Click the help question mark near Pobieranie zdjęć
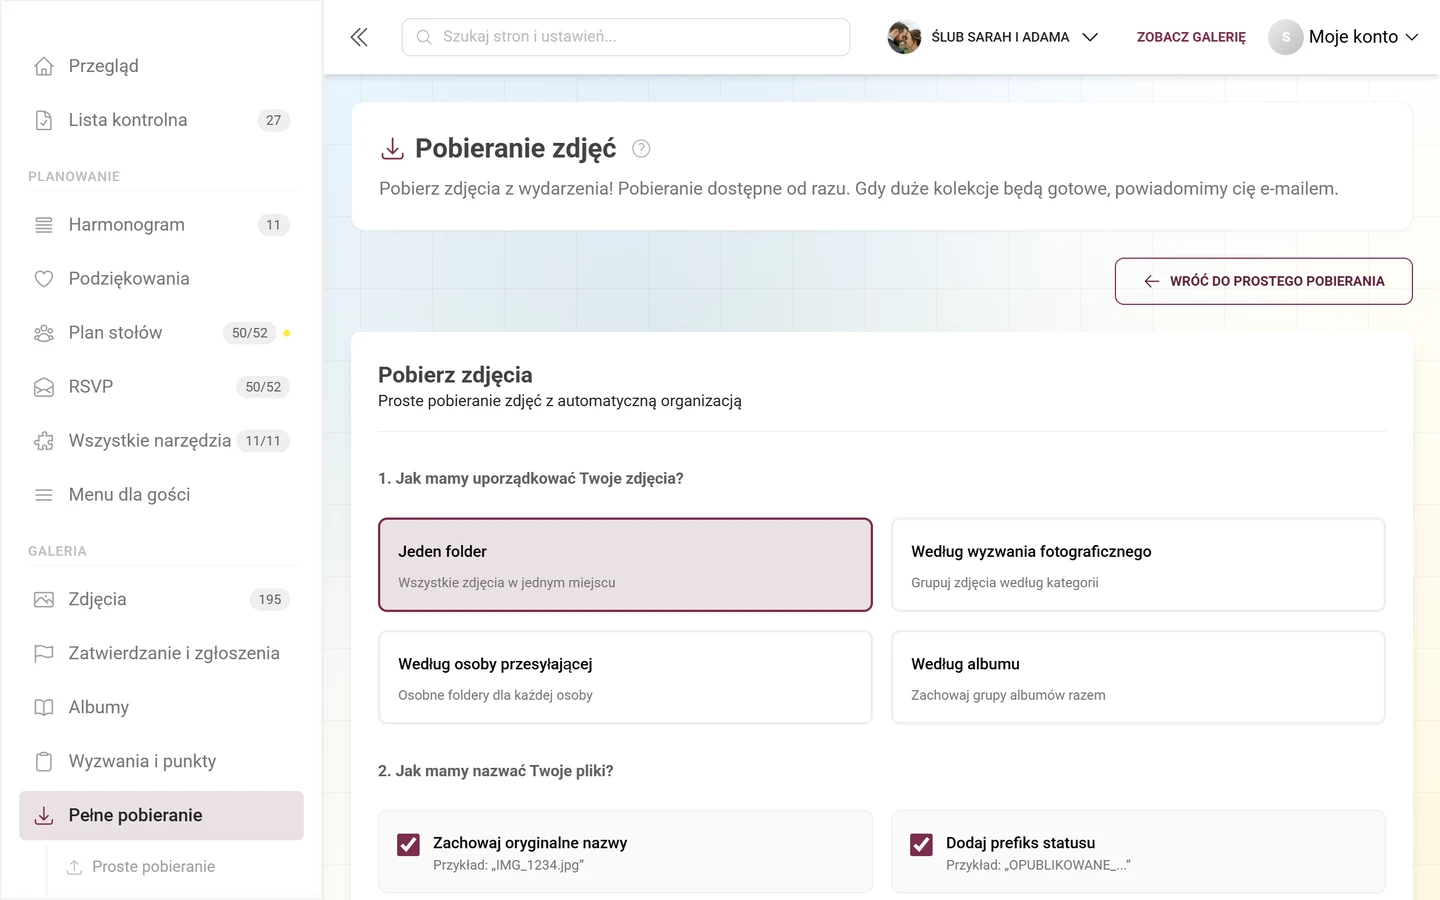This screenshot has width=1440, height=900. point(641,149)
